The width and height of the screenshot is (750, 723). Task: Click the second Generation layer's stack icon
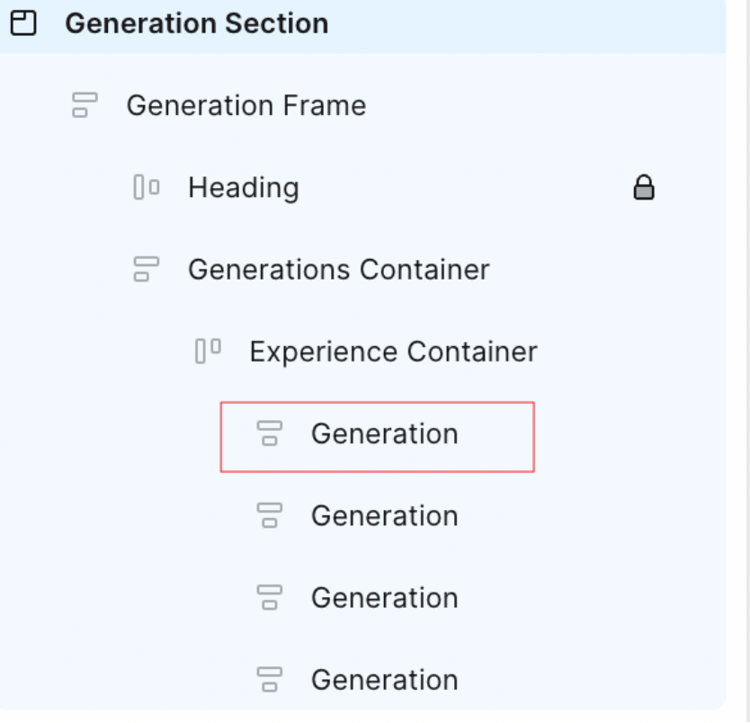[269, 515]
